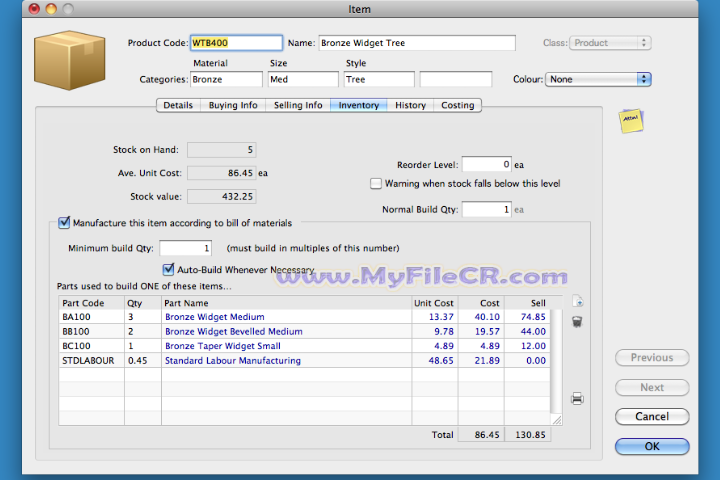Image resolution: width=720 pixels, height=480 pixels.
Task: Select part code BA100 row
Action: (304, 316)
